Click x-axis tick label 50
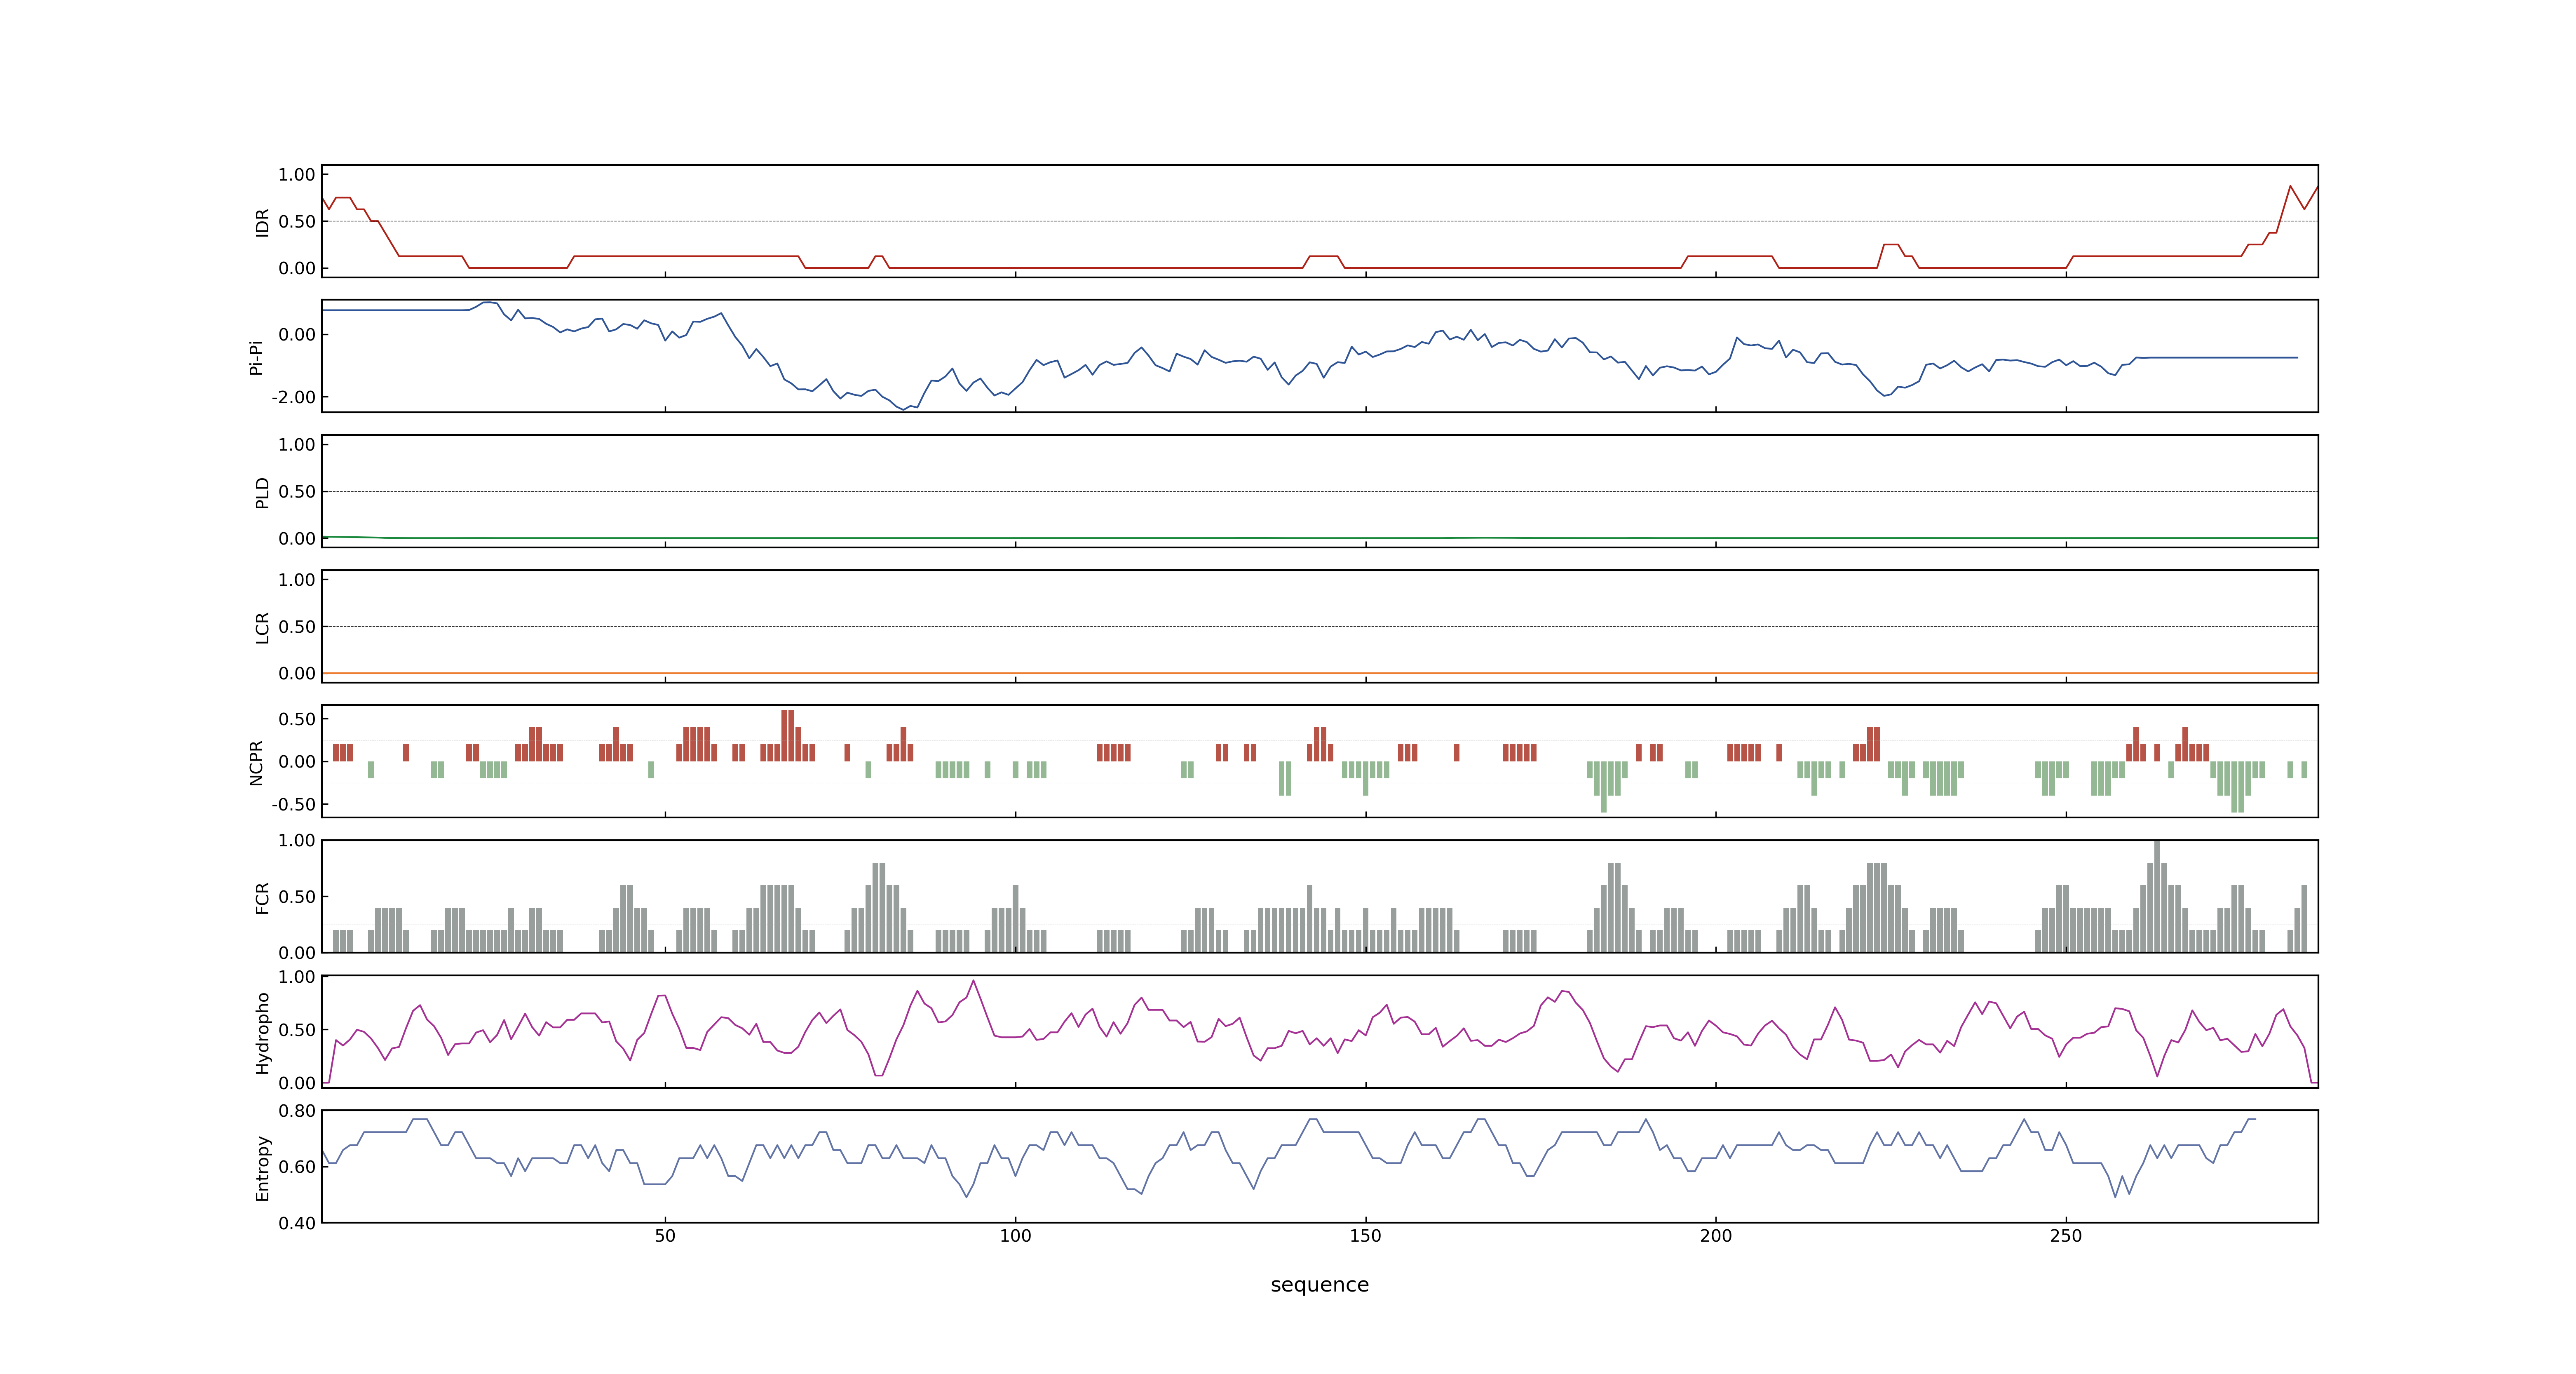The height and width of the screenshot is (1374, 2576). click(665, 1236)
